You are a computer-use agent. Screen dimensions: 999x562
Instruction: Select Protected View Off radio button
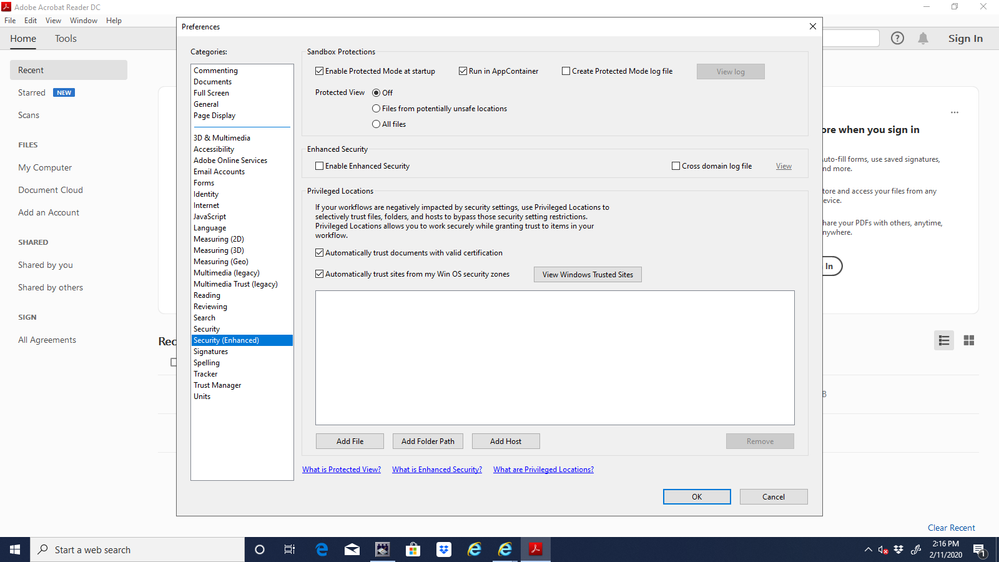pyautogui.click(x=376, y=93)
